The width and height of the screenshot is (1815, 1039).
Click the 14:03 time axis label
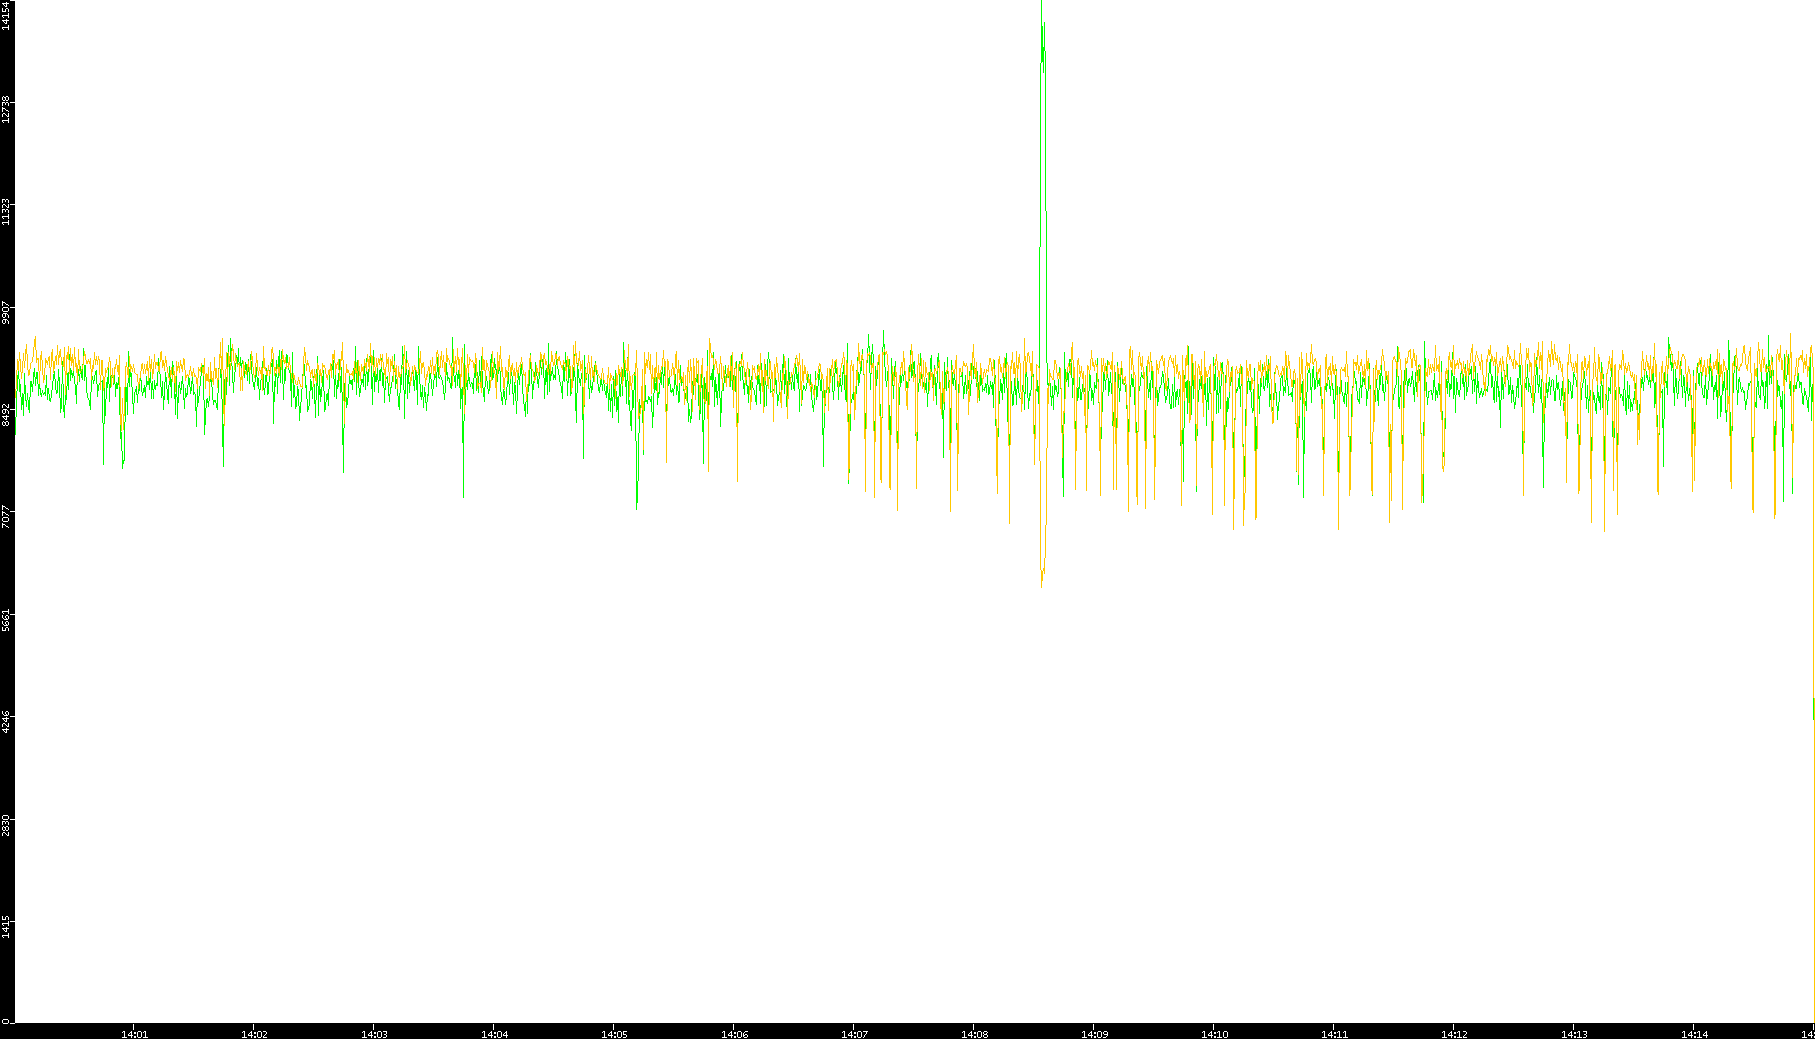(374, 1034)
